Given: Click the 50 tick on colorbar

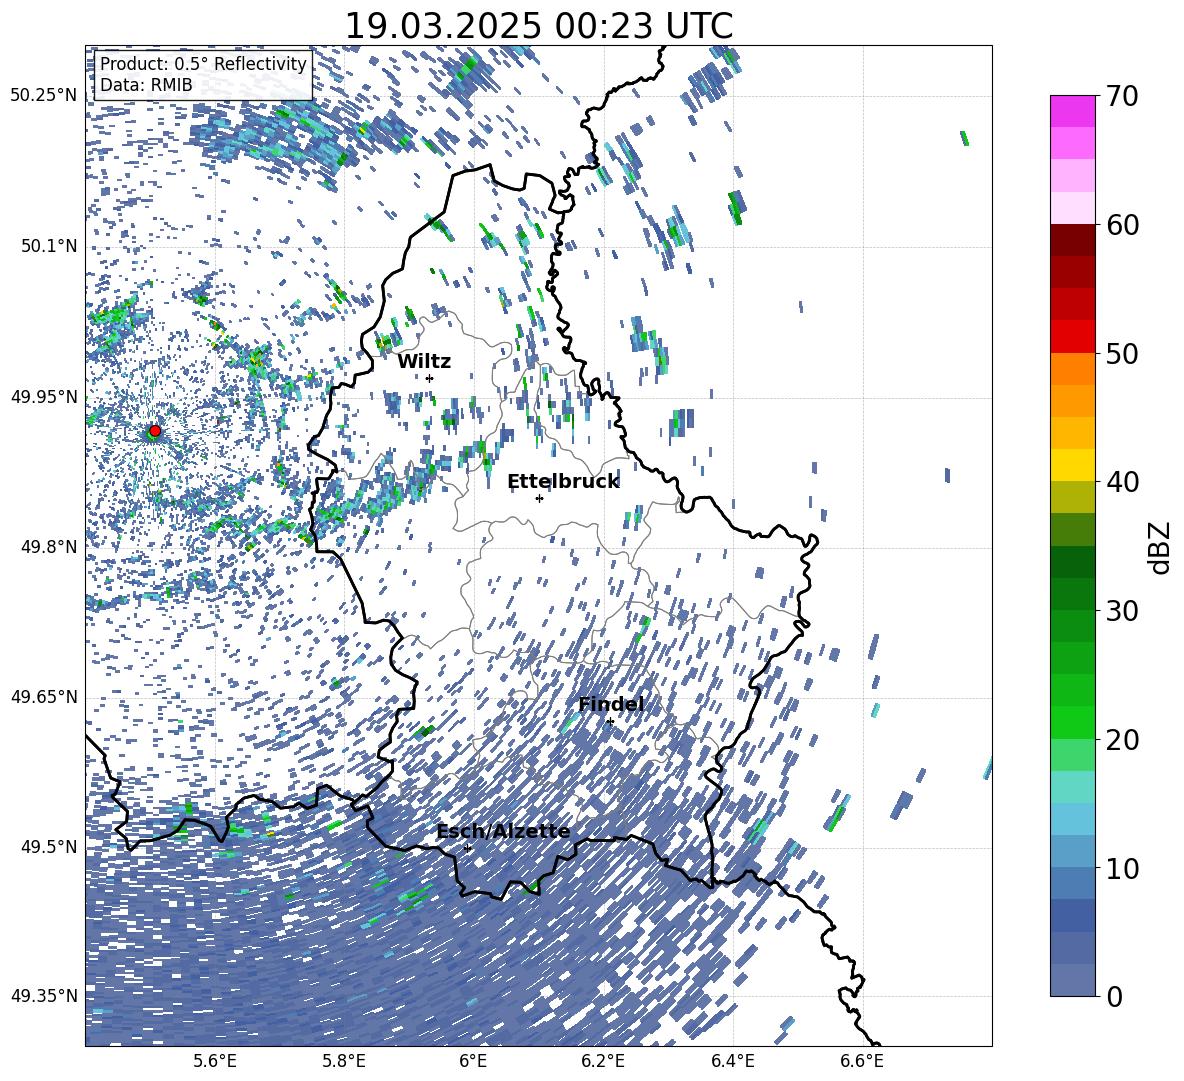Looking at the screenshot, I should coord(1122,353).
